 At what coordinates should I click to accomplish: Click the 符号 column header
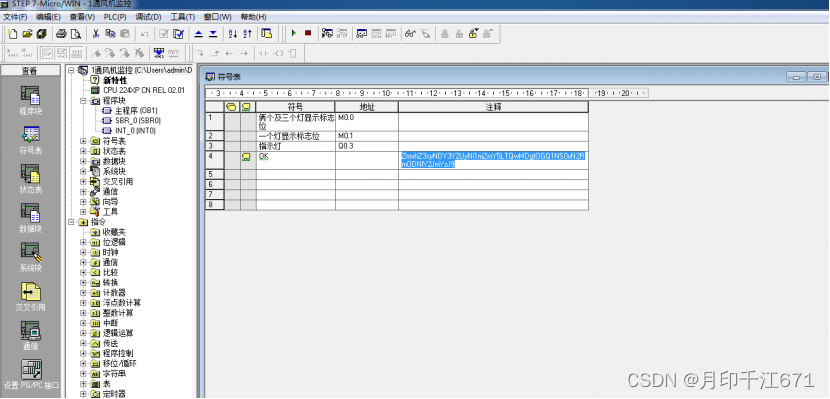[x=295, y=107]
